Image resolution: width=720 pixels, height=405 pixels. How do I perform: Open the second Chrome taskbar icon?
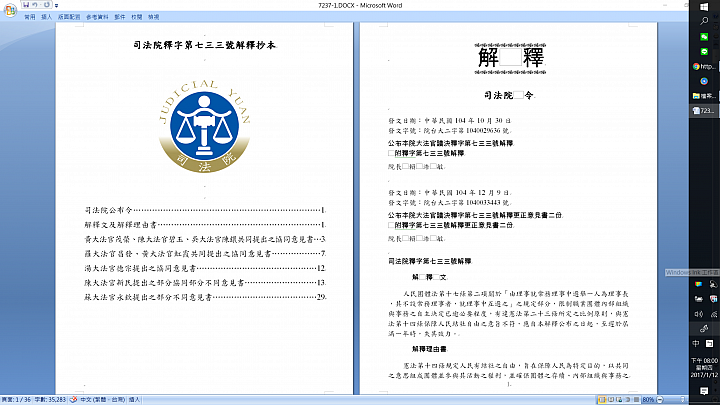(x=704, y=81)
